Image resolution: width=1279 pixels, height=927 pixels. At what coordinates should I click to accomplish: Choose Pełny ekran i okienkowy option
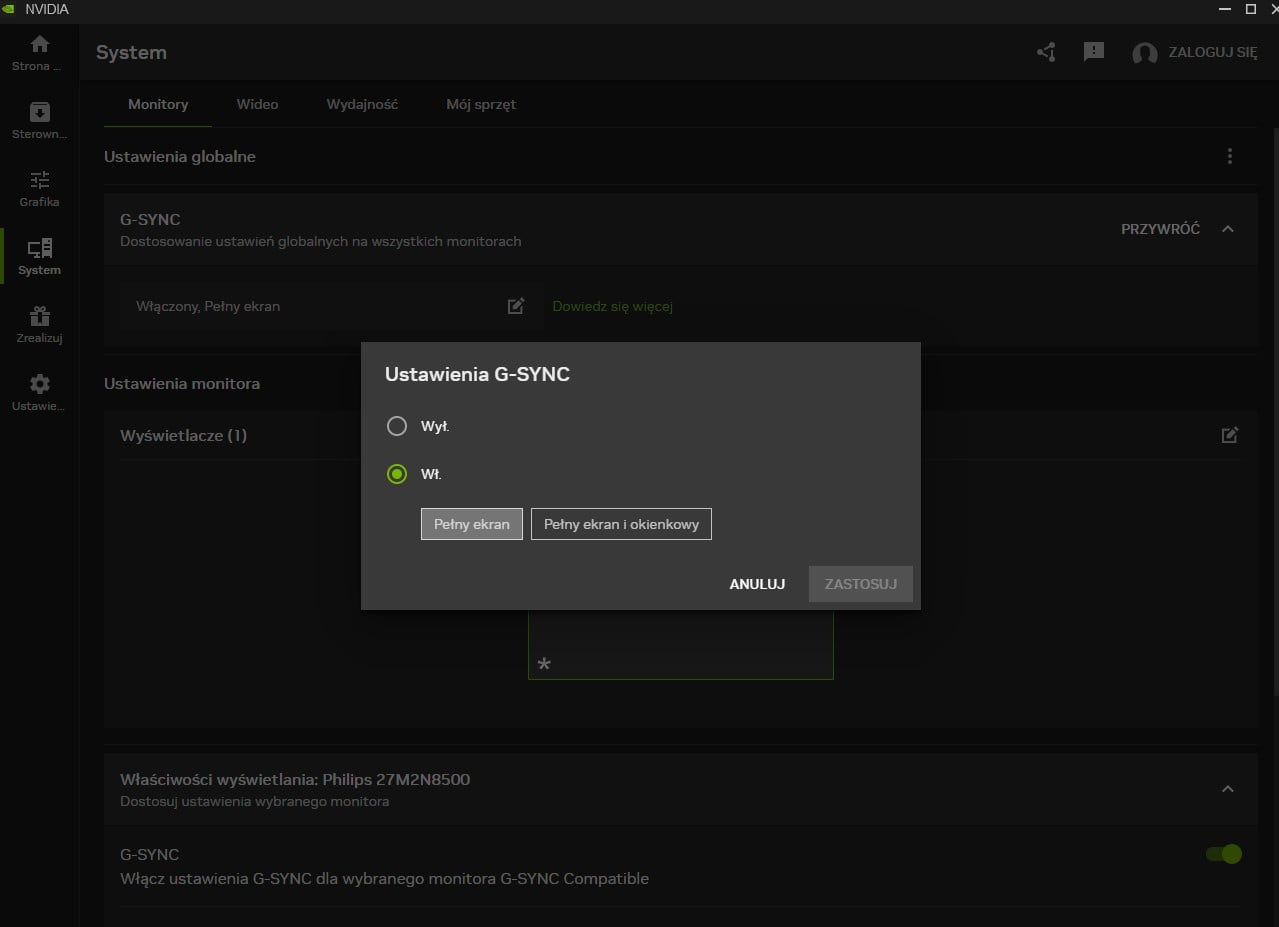click(x=621, y=524)
